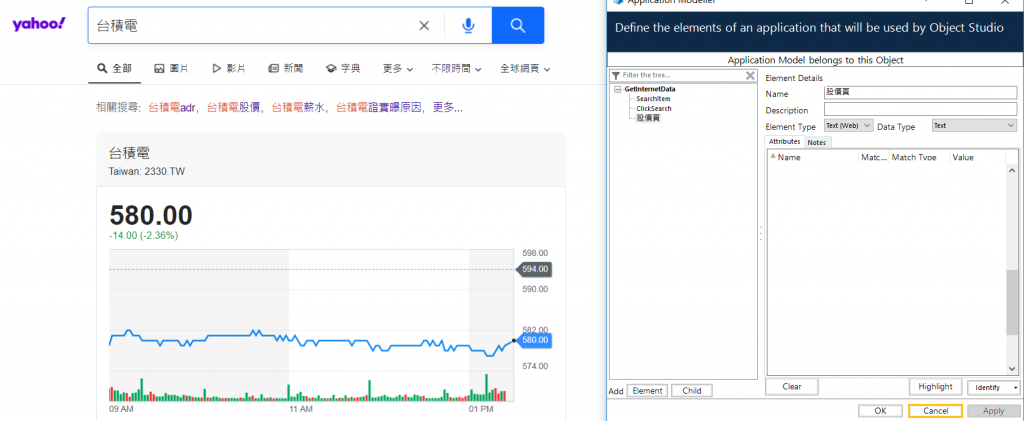This screenshot has height=421, width=1024.
Task: Click the 01 PM label on chart axis
Action: click(x=481, y=409)
